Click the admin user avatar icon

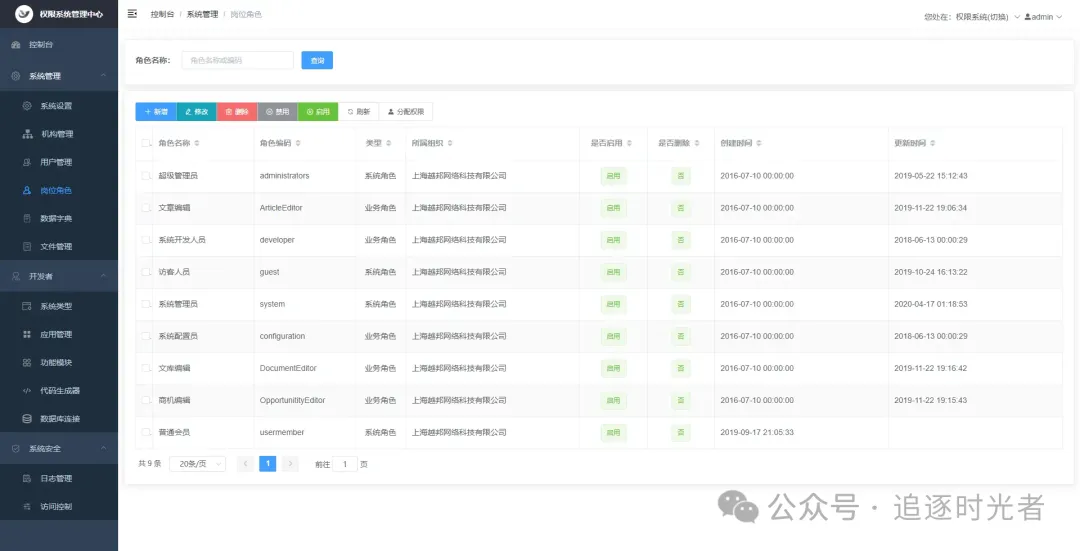click(1028, 17)
